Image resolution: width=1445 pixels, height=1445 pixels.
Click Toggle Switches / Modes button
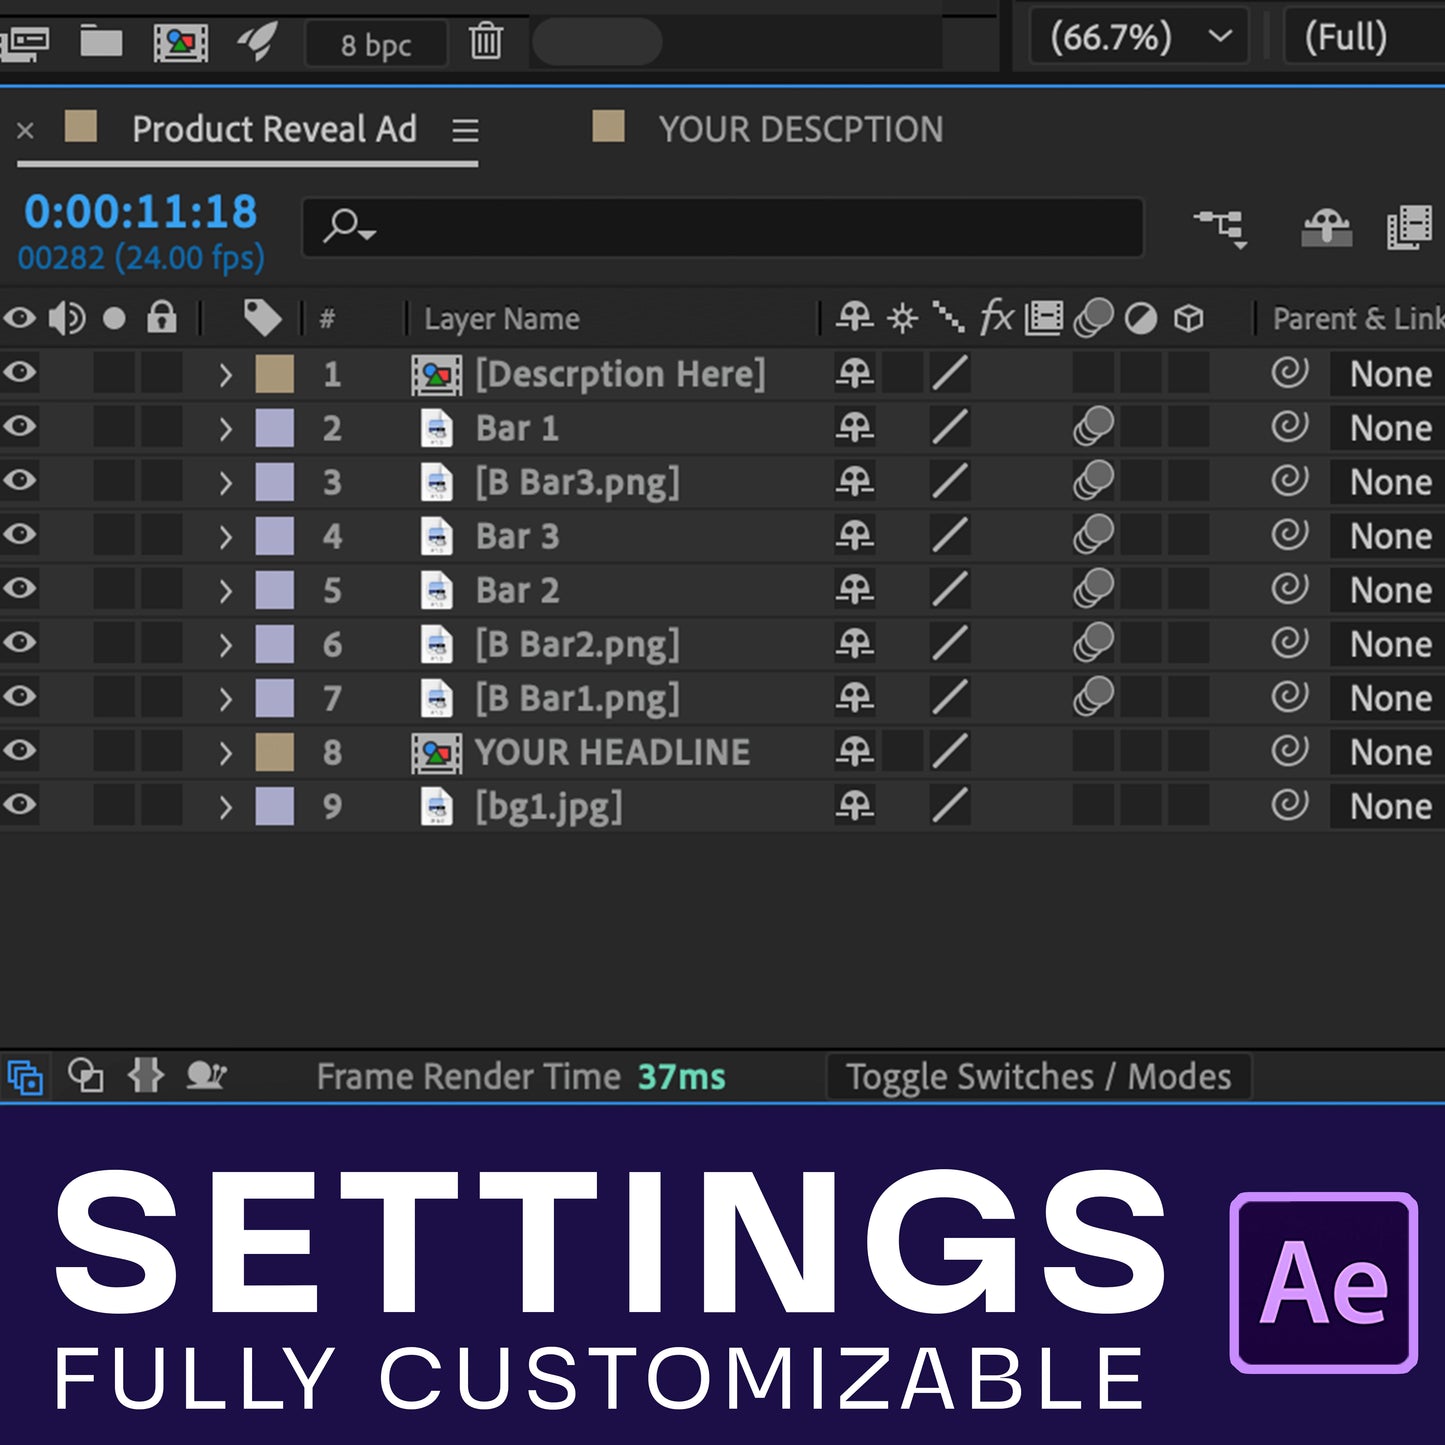tap(1038, 1077)
